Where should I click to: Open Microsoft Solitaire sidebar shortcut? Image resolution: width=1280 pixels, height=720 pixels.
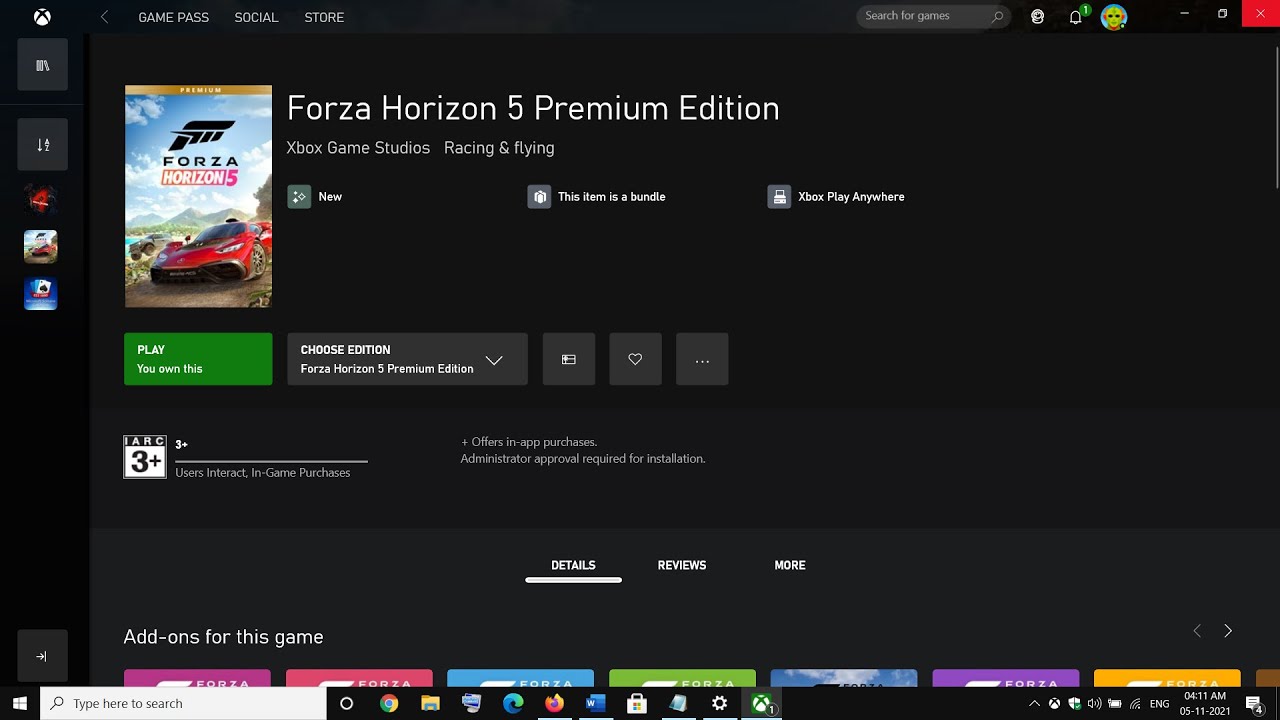point(41,294)
